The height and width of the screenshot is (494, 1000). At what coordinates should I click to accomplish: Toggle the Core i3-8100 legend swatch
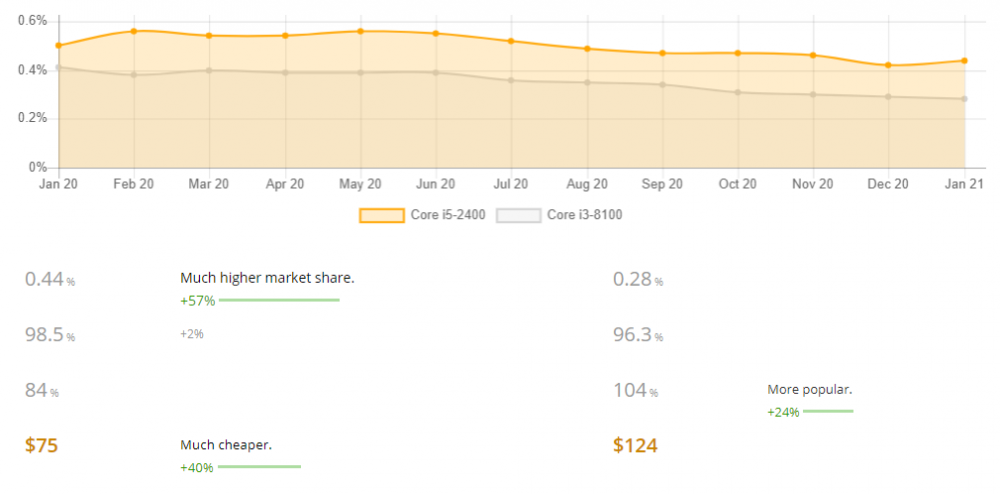pos(518,215)
